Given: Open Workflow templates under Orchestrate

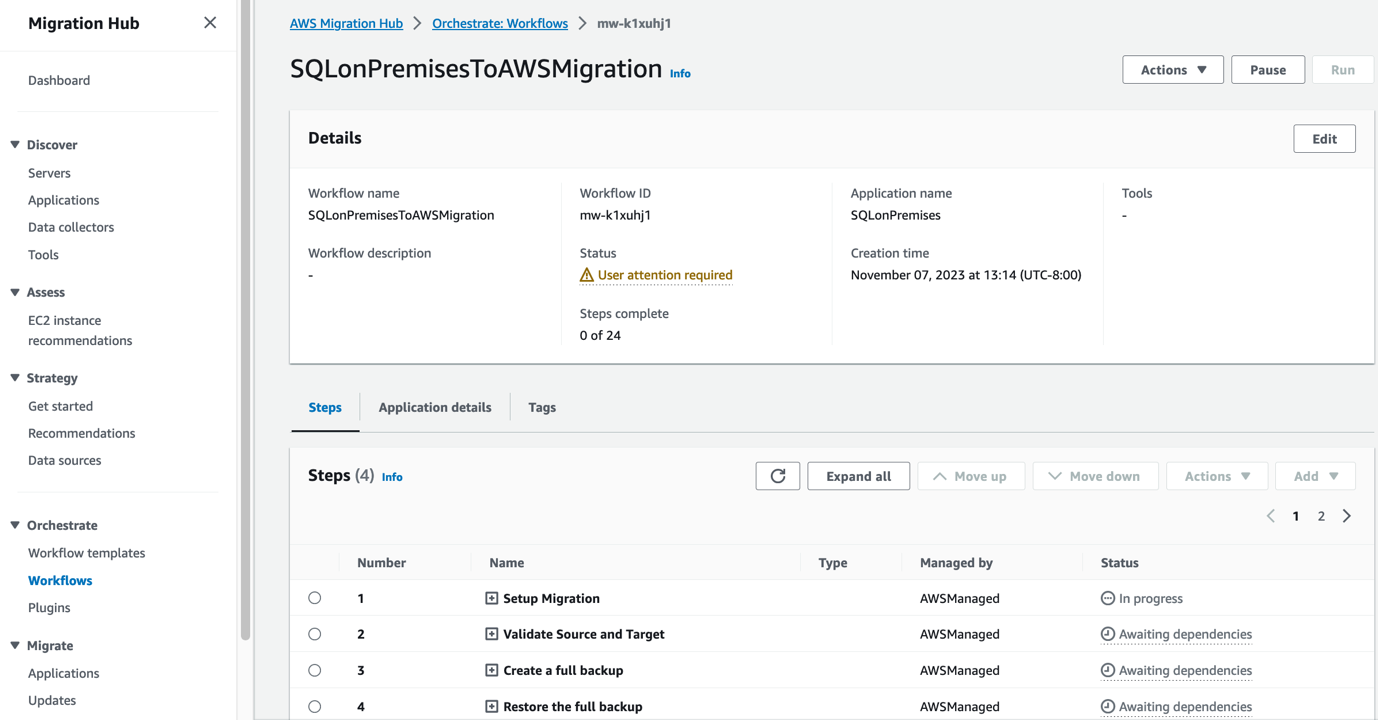Looking at the screenshot, I should point(87,553).
